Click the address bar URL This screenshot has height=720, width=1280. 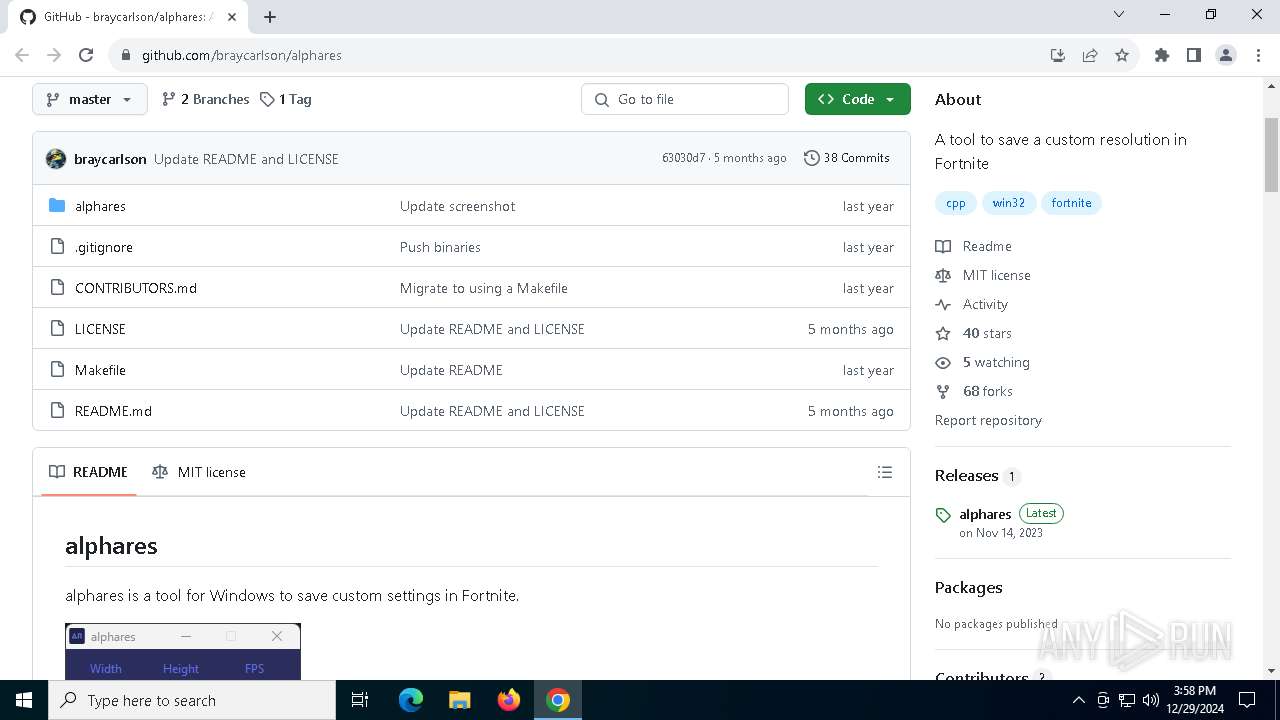242,55
